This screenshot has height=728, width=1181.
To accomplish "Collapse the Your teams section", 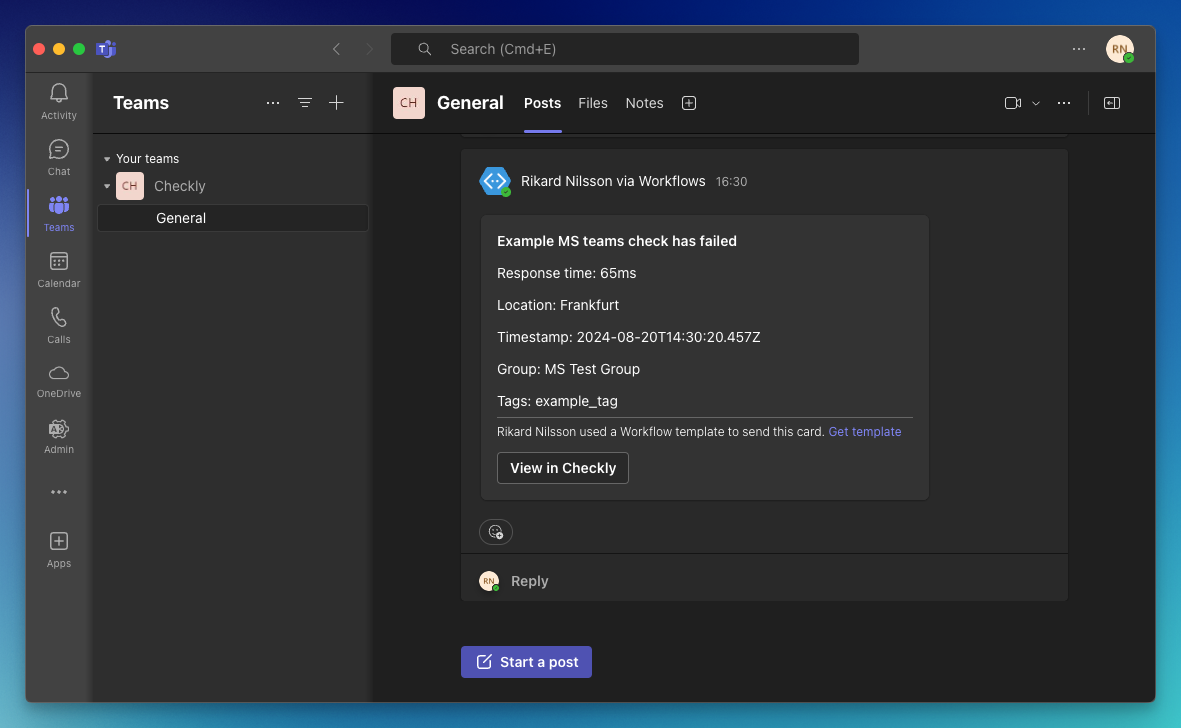I will point(107,159).
